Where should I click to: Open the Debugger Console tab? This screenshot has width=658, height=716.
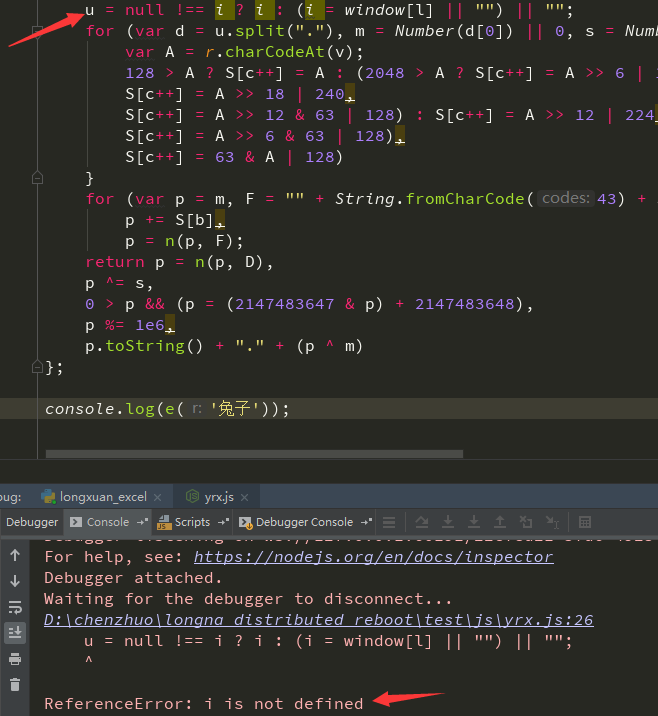(304, 522)
